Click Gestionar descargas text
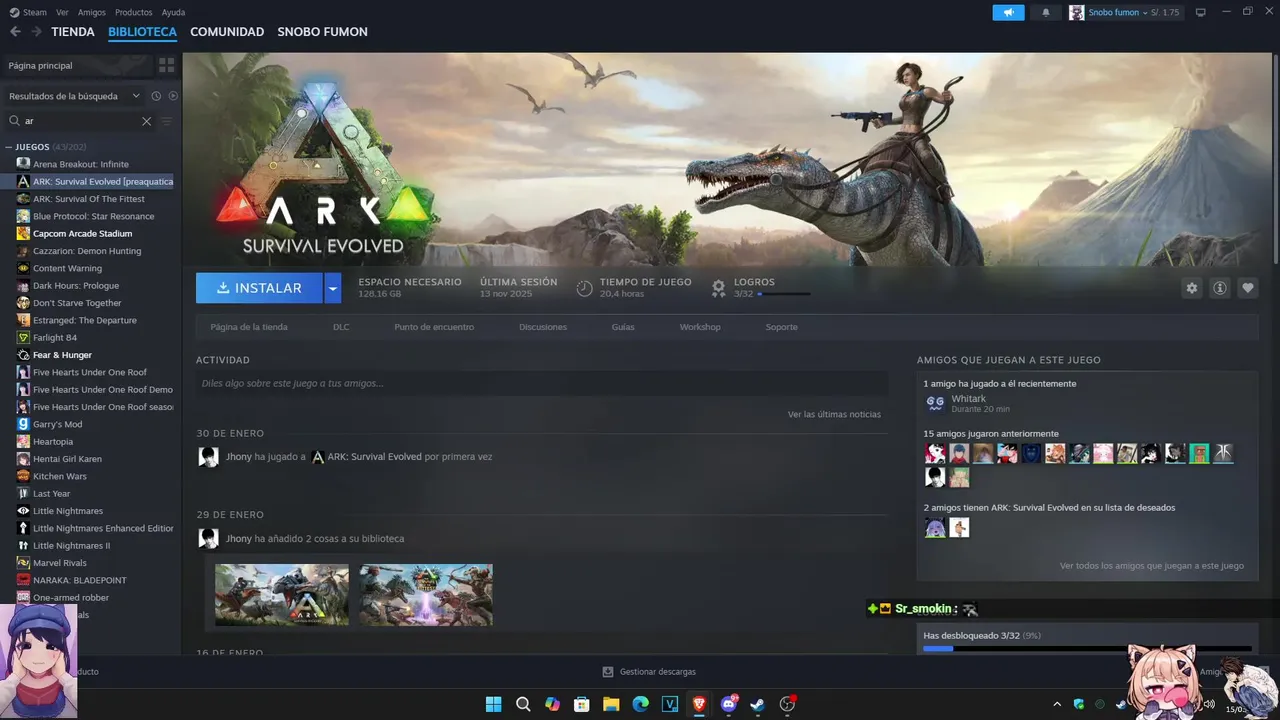 [658, 672]
